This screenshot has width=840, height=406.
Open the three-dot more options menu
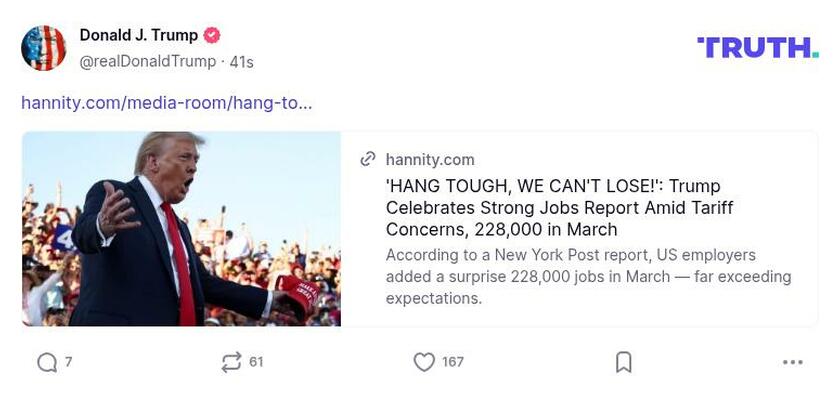coord(793,362)
